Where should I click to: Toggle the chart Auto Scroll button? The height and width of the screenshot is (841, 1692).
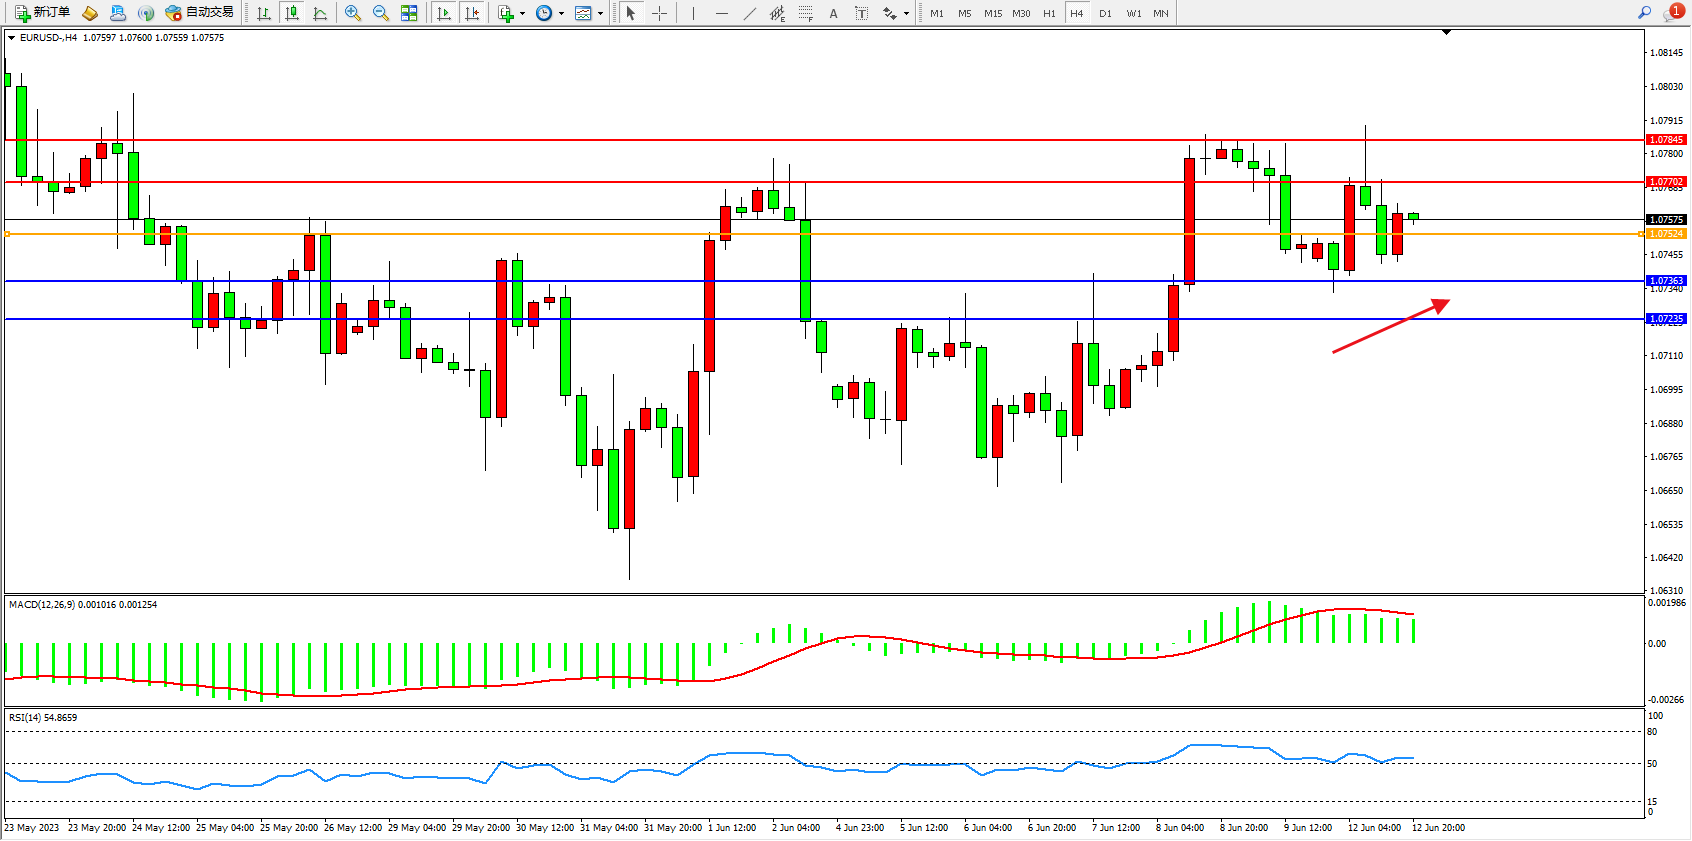[x=444, y=13]
